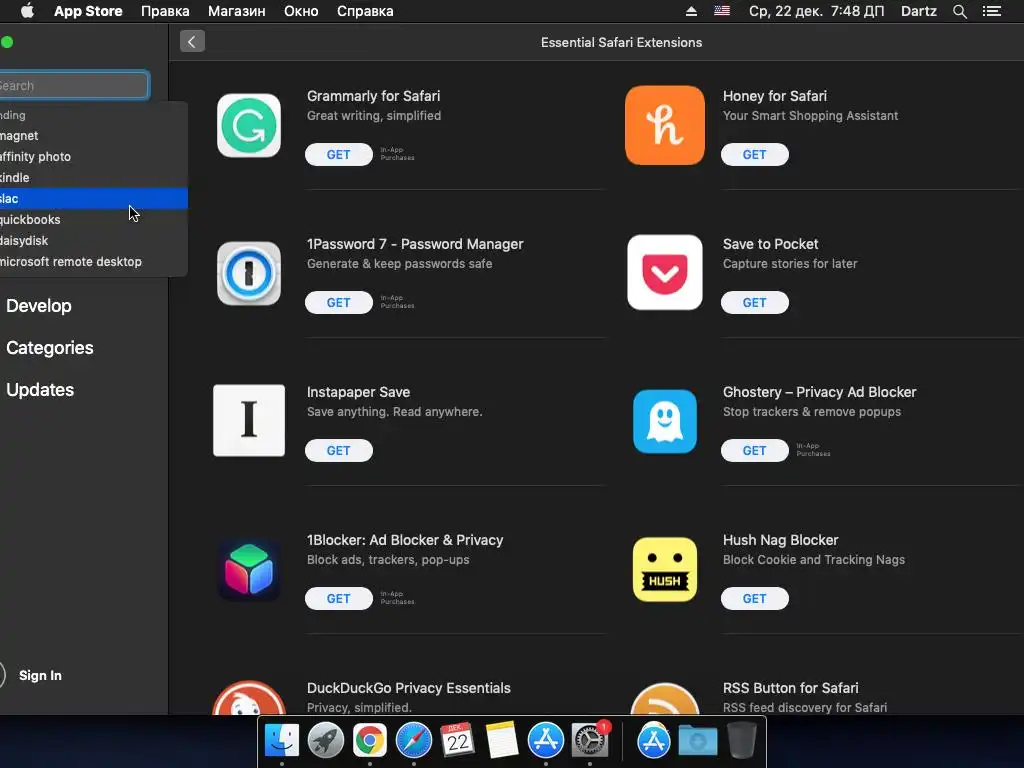
Task: Go to the Updates sidebar section
Action: pos(40,390)
